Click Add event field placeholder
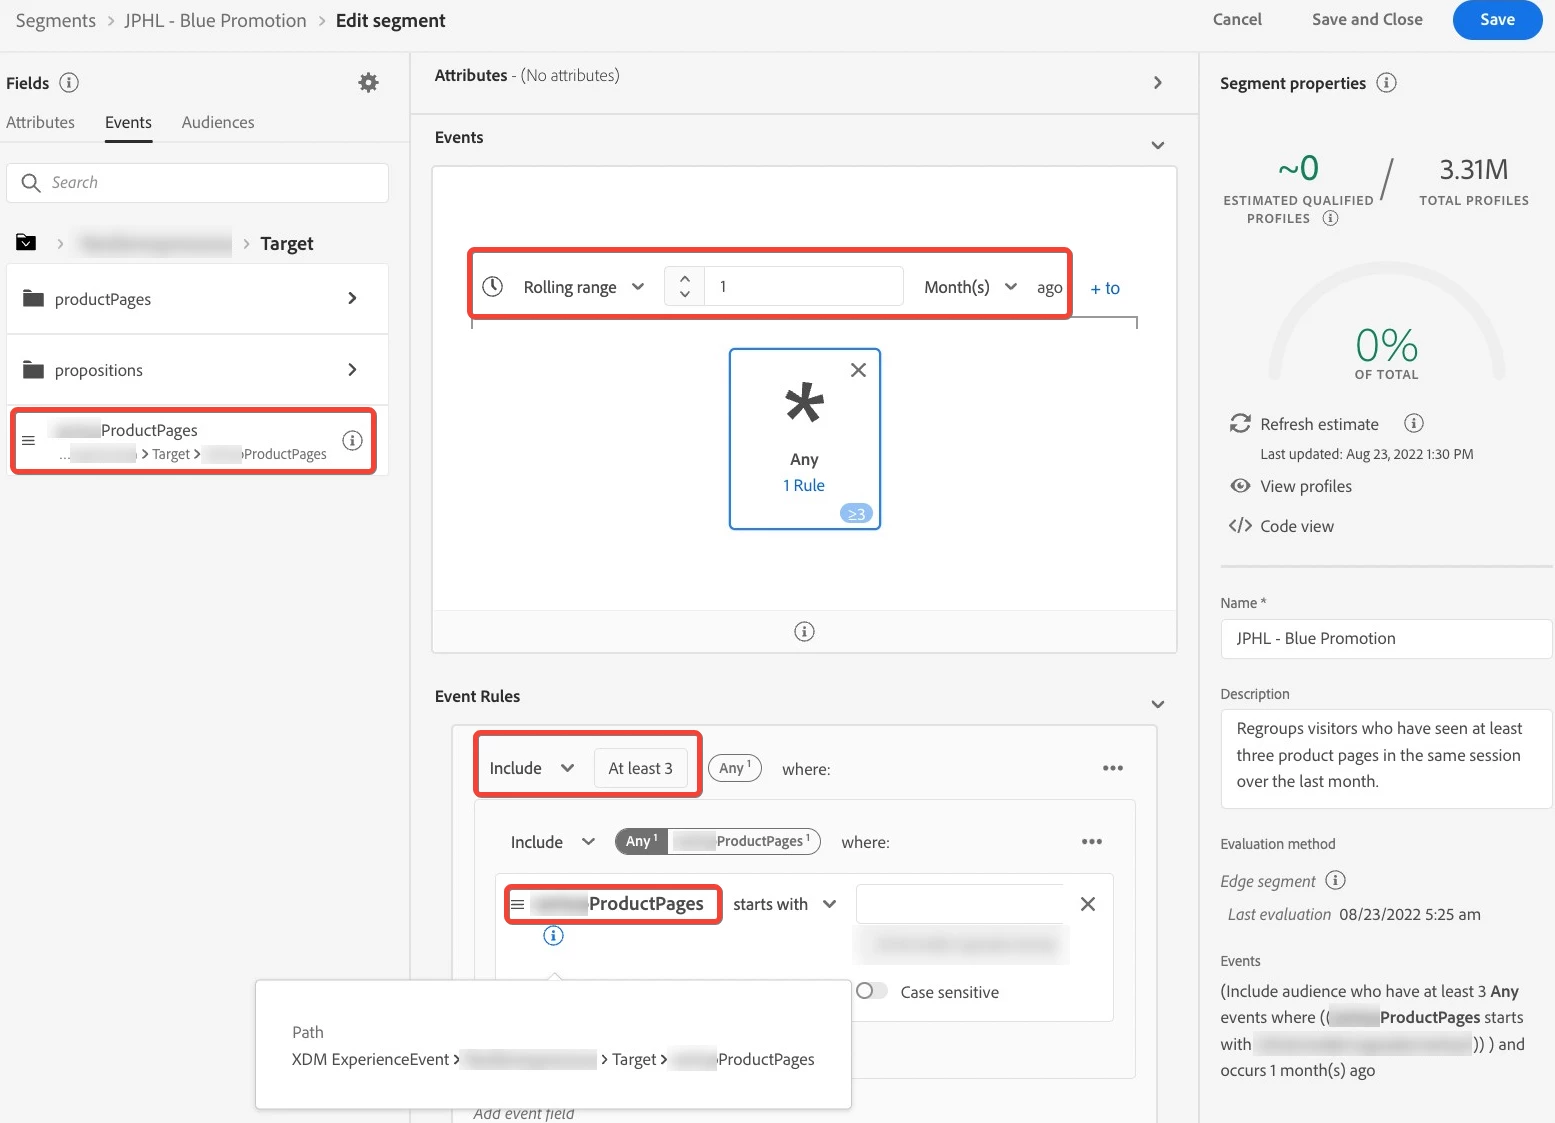Viewport: 1555px width, 1123px height. [524, 1113]
